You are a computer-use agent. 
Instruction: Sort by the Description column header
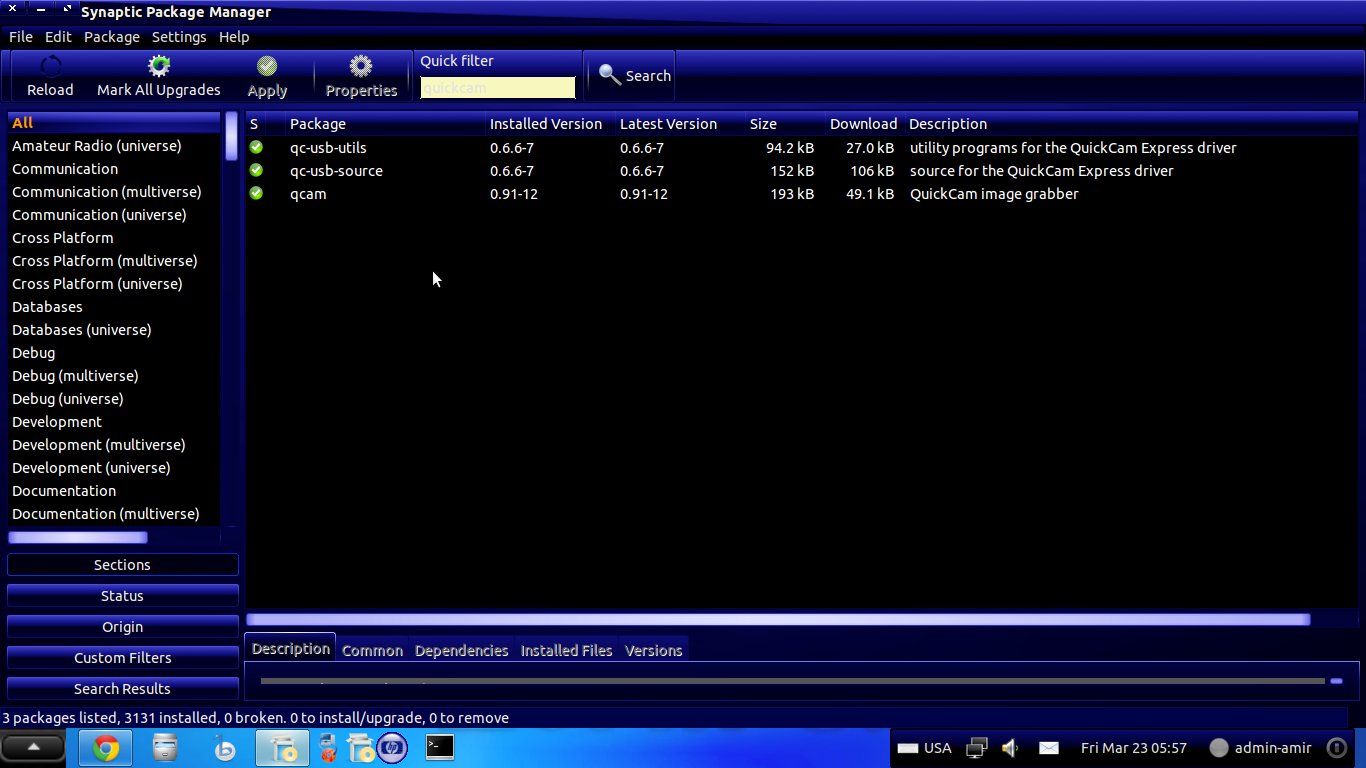point(1130,124)
